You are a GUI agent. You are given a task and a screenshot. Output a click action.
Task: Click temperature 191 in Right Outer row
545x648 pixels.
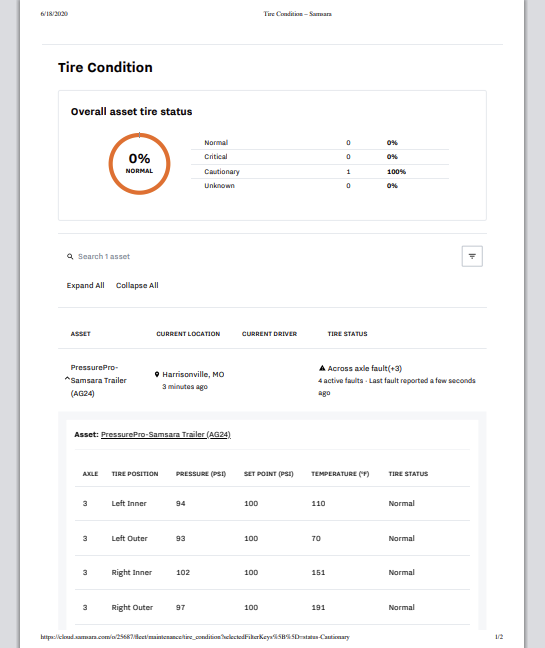318,608
